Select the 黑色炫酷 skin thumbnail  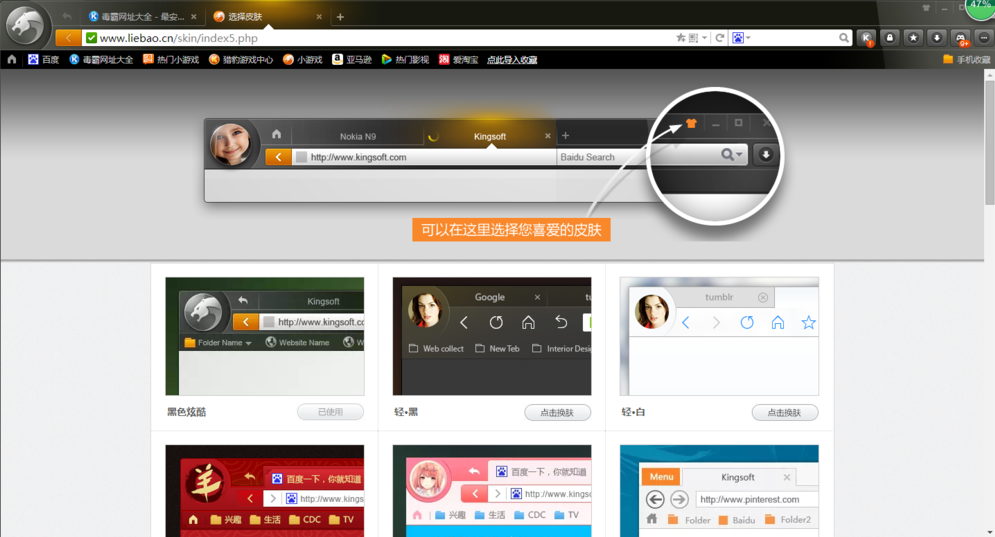coord(265,336)
